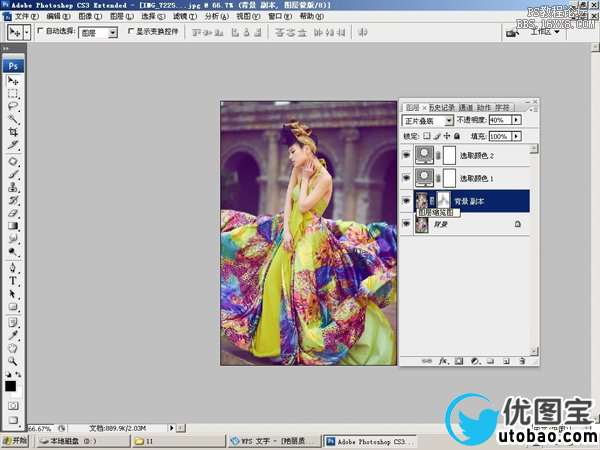
Task: Enable the 显示变换控件 checkbox
Action: 131,31
